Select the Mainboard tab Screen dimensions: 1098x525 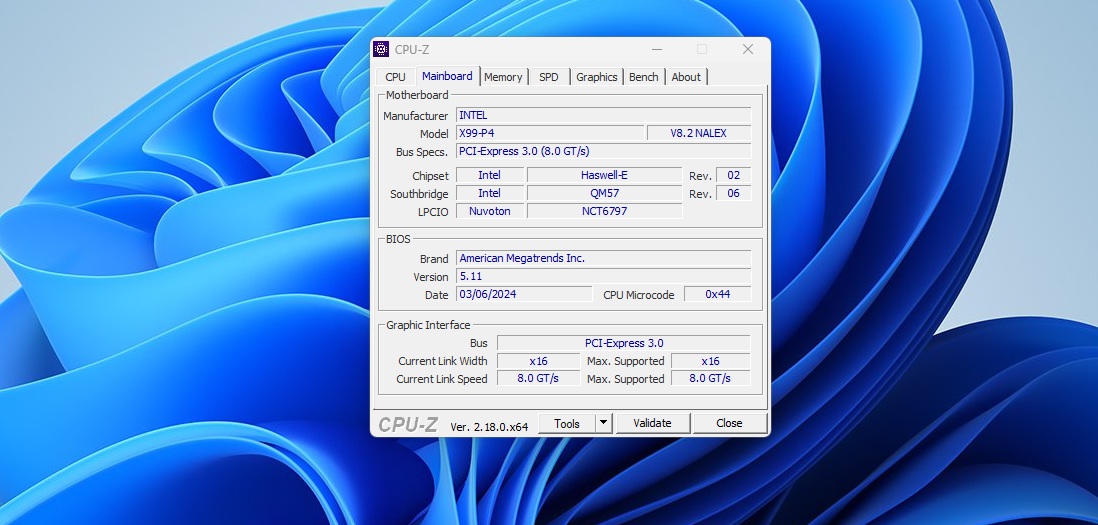447,76
